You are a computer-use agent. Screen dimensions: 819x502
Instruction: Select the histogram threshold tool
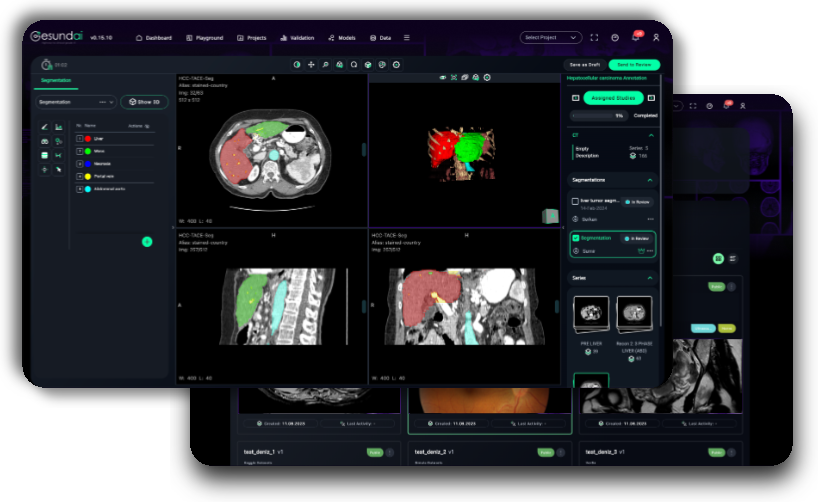point(58,127)
